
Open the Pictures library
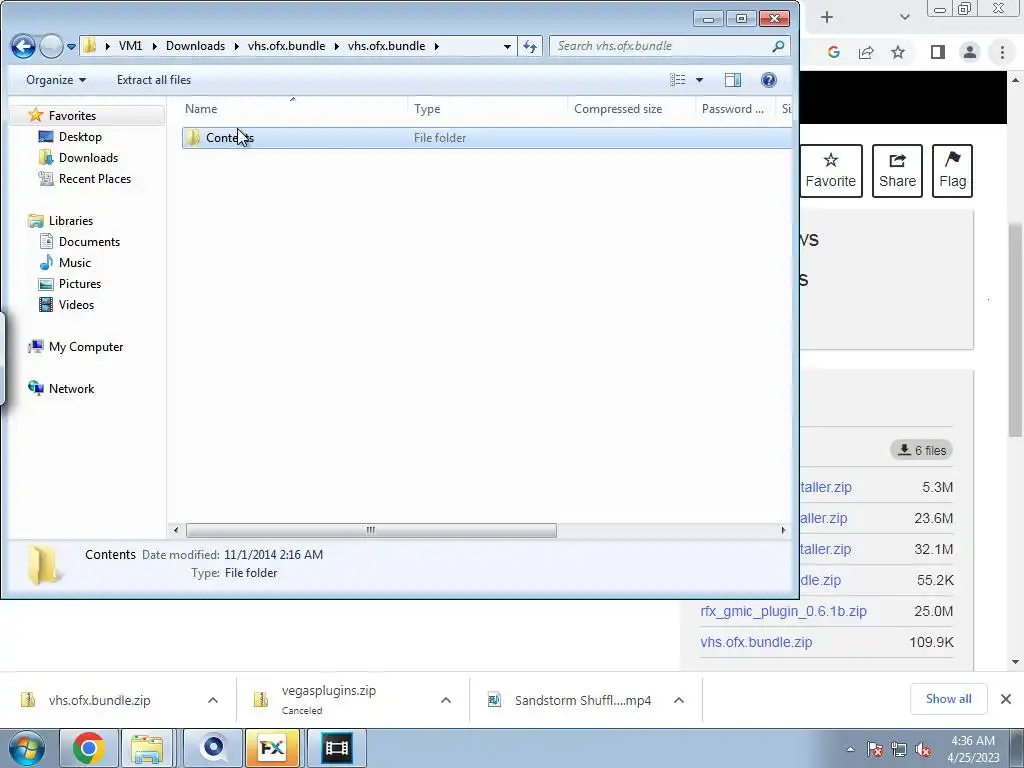point(80,283)
